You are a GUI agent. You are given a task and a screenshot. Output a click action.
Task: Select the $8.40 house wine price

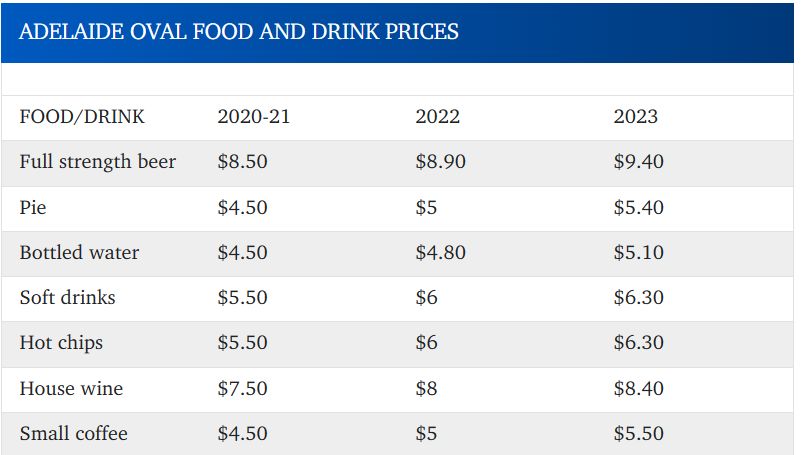639,388
